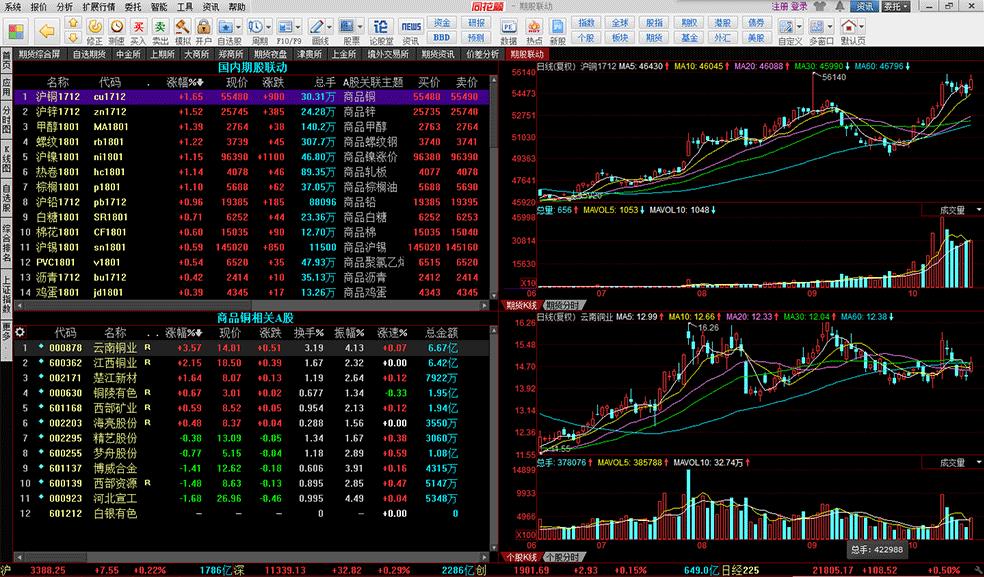Viewport: 984px width, 577px height.
Task: Click the 买入 buy icon
Action: (139, 31)
